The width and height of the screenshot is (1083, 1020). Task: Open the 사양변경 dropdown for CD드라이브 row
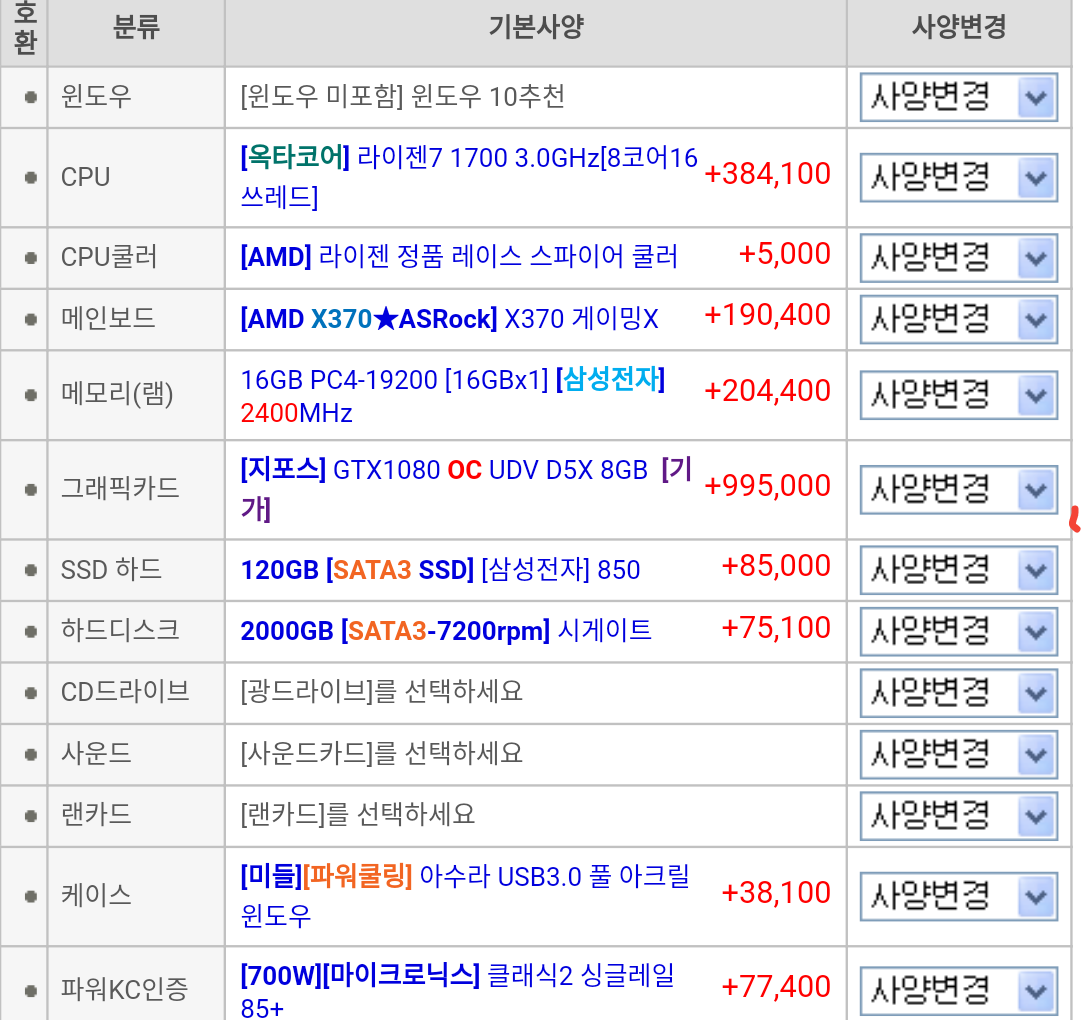958,693
